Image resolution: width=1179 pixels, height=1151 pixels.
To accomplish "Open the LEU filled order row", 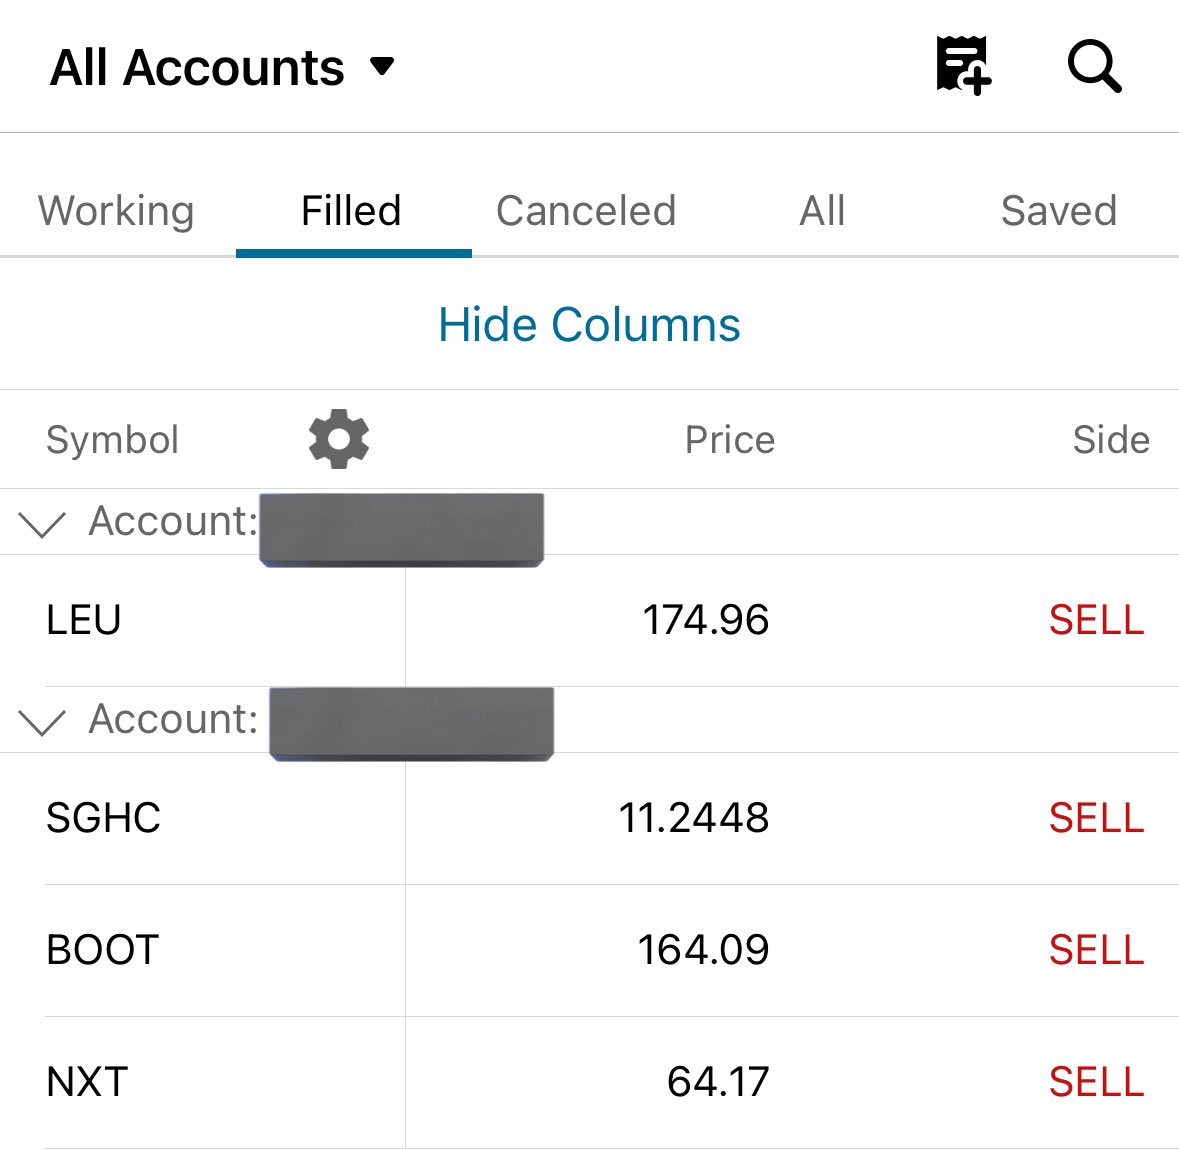I will click(x=590, y=620).
